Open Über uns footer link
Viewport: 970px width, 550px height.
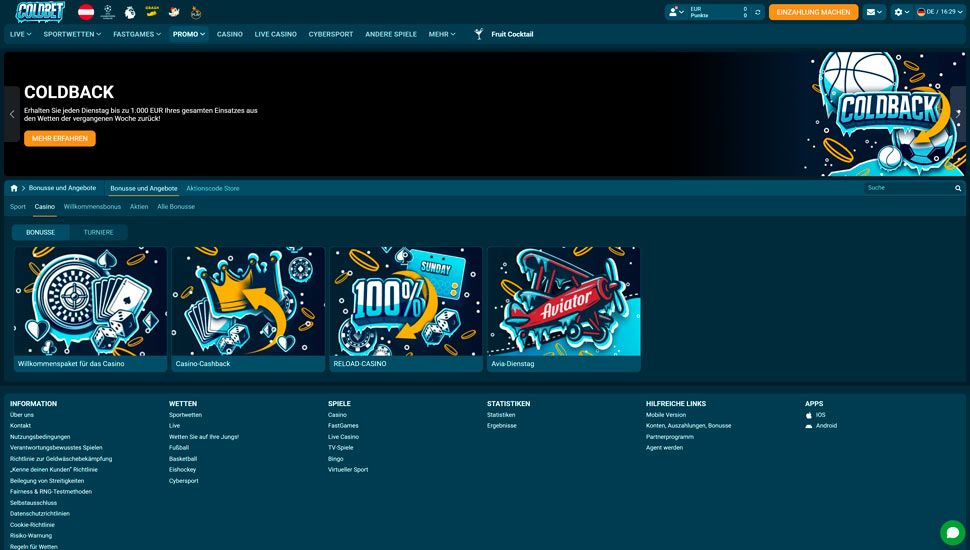click(22, 415)
